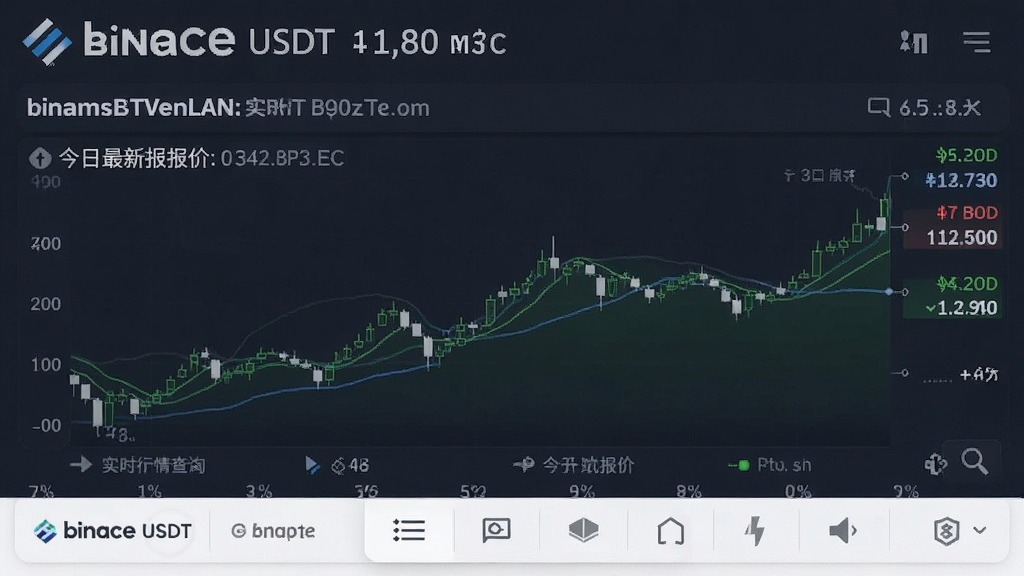Image resolution: width=1024 pixels, height=576 pixels.
Task: Toggle the green Ptu. sh legend indicator
Action: pyautogui.click(x=739, y=465)
